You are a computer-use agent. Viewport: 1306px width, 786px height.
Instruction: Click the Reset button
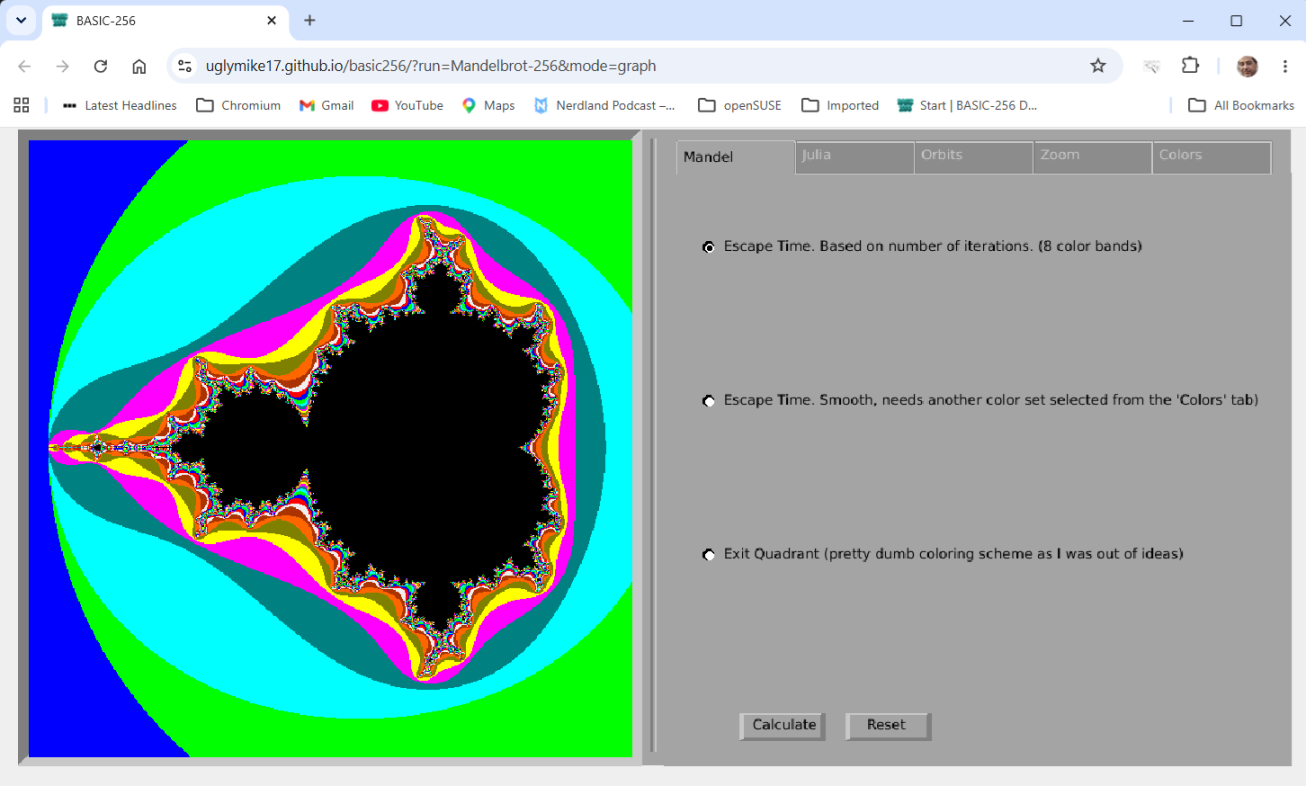coord(888,726)
